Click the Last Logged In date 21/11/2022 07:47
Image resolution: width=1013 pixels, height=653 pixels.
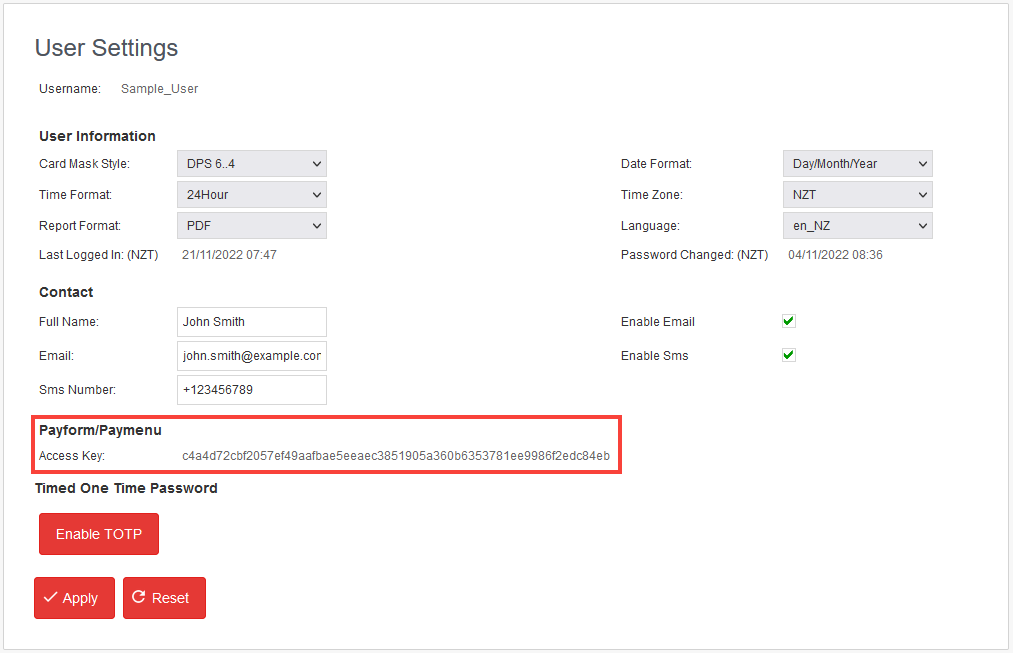point(229,254)
